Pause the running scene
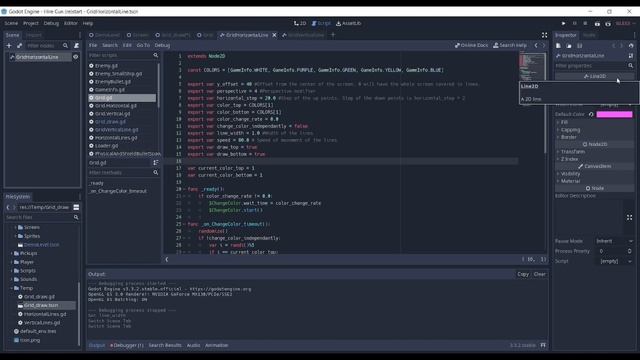This screenshot has height=360, width=640. [575, 24]
